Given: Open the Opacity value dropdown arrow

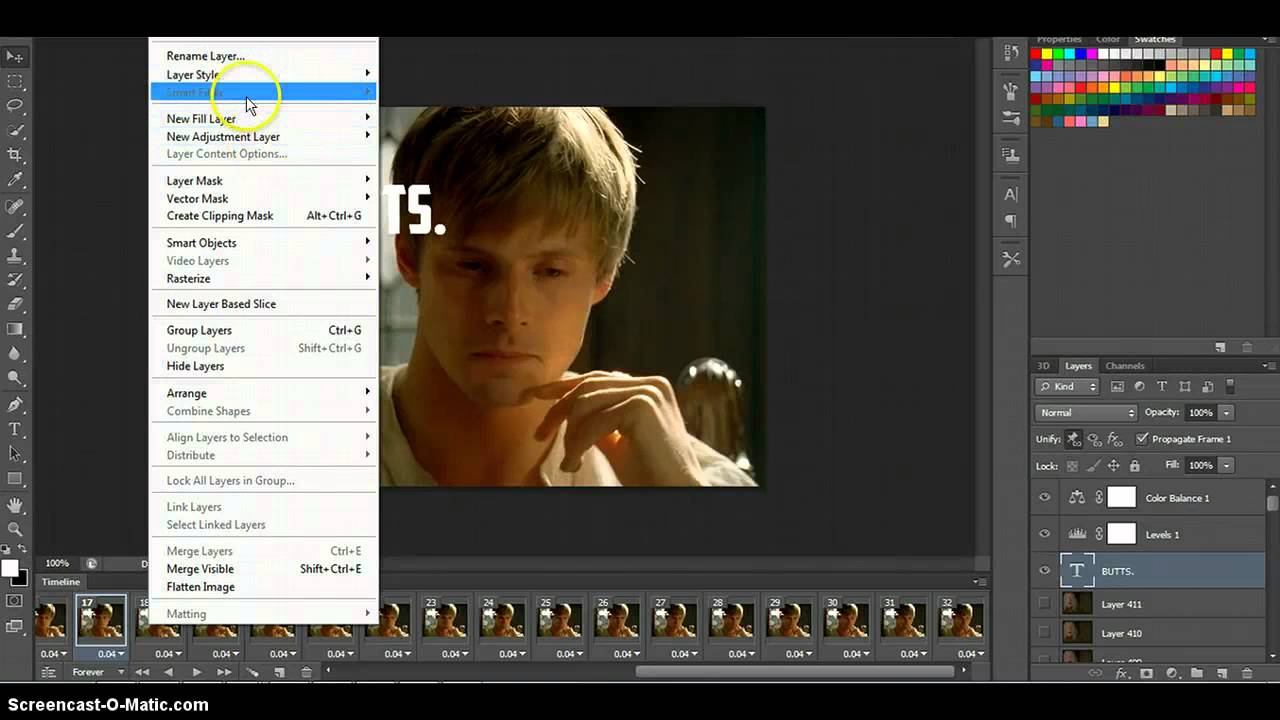Looking at the screenshot, I should coord(1226,413).
